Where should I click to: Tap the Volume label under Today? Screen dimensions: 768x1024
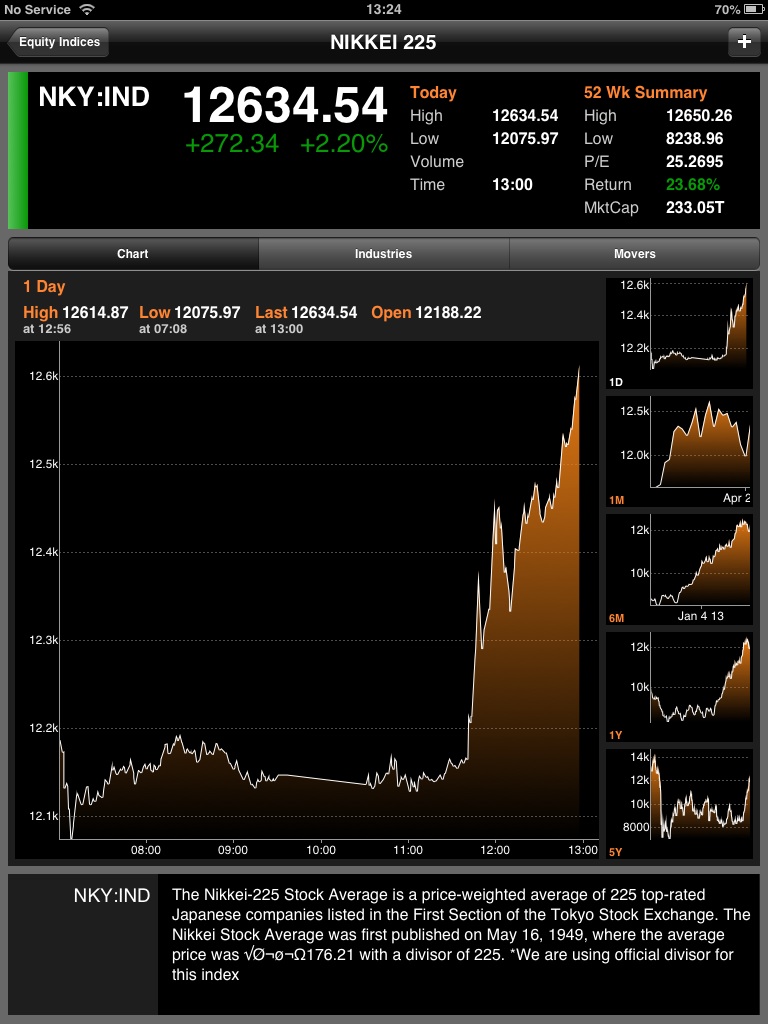coord(437,161)
